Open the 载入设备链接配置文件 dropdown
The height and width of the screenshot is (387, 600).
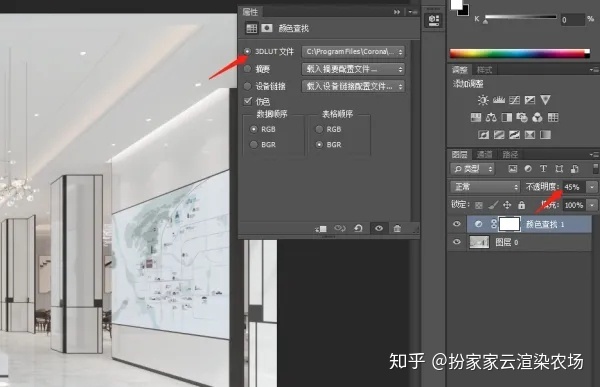[353, 87]
